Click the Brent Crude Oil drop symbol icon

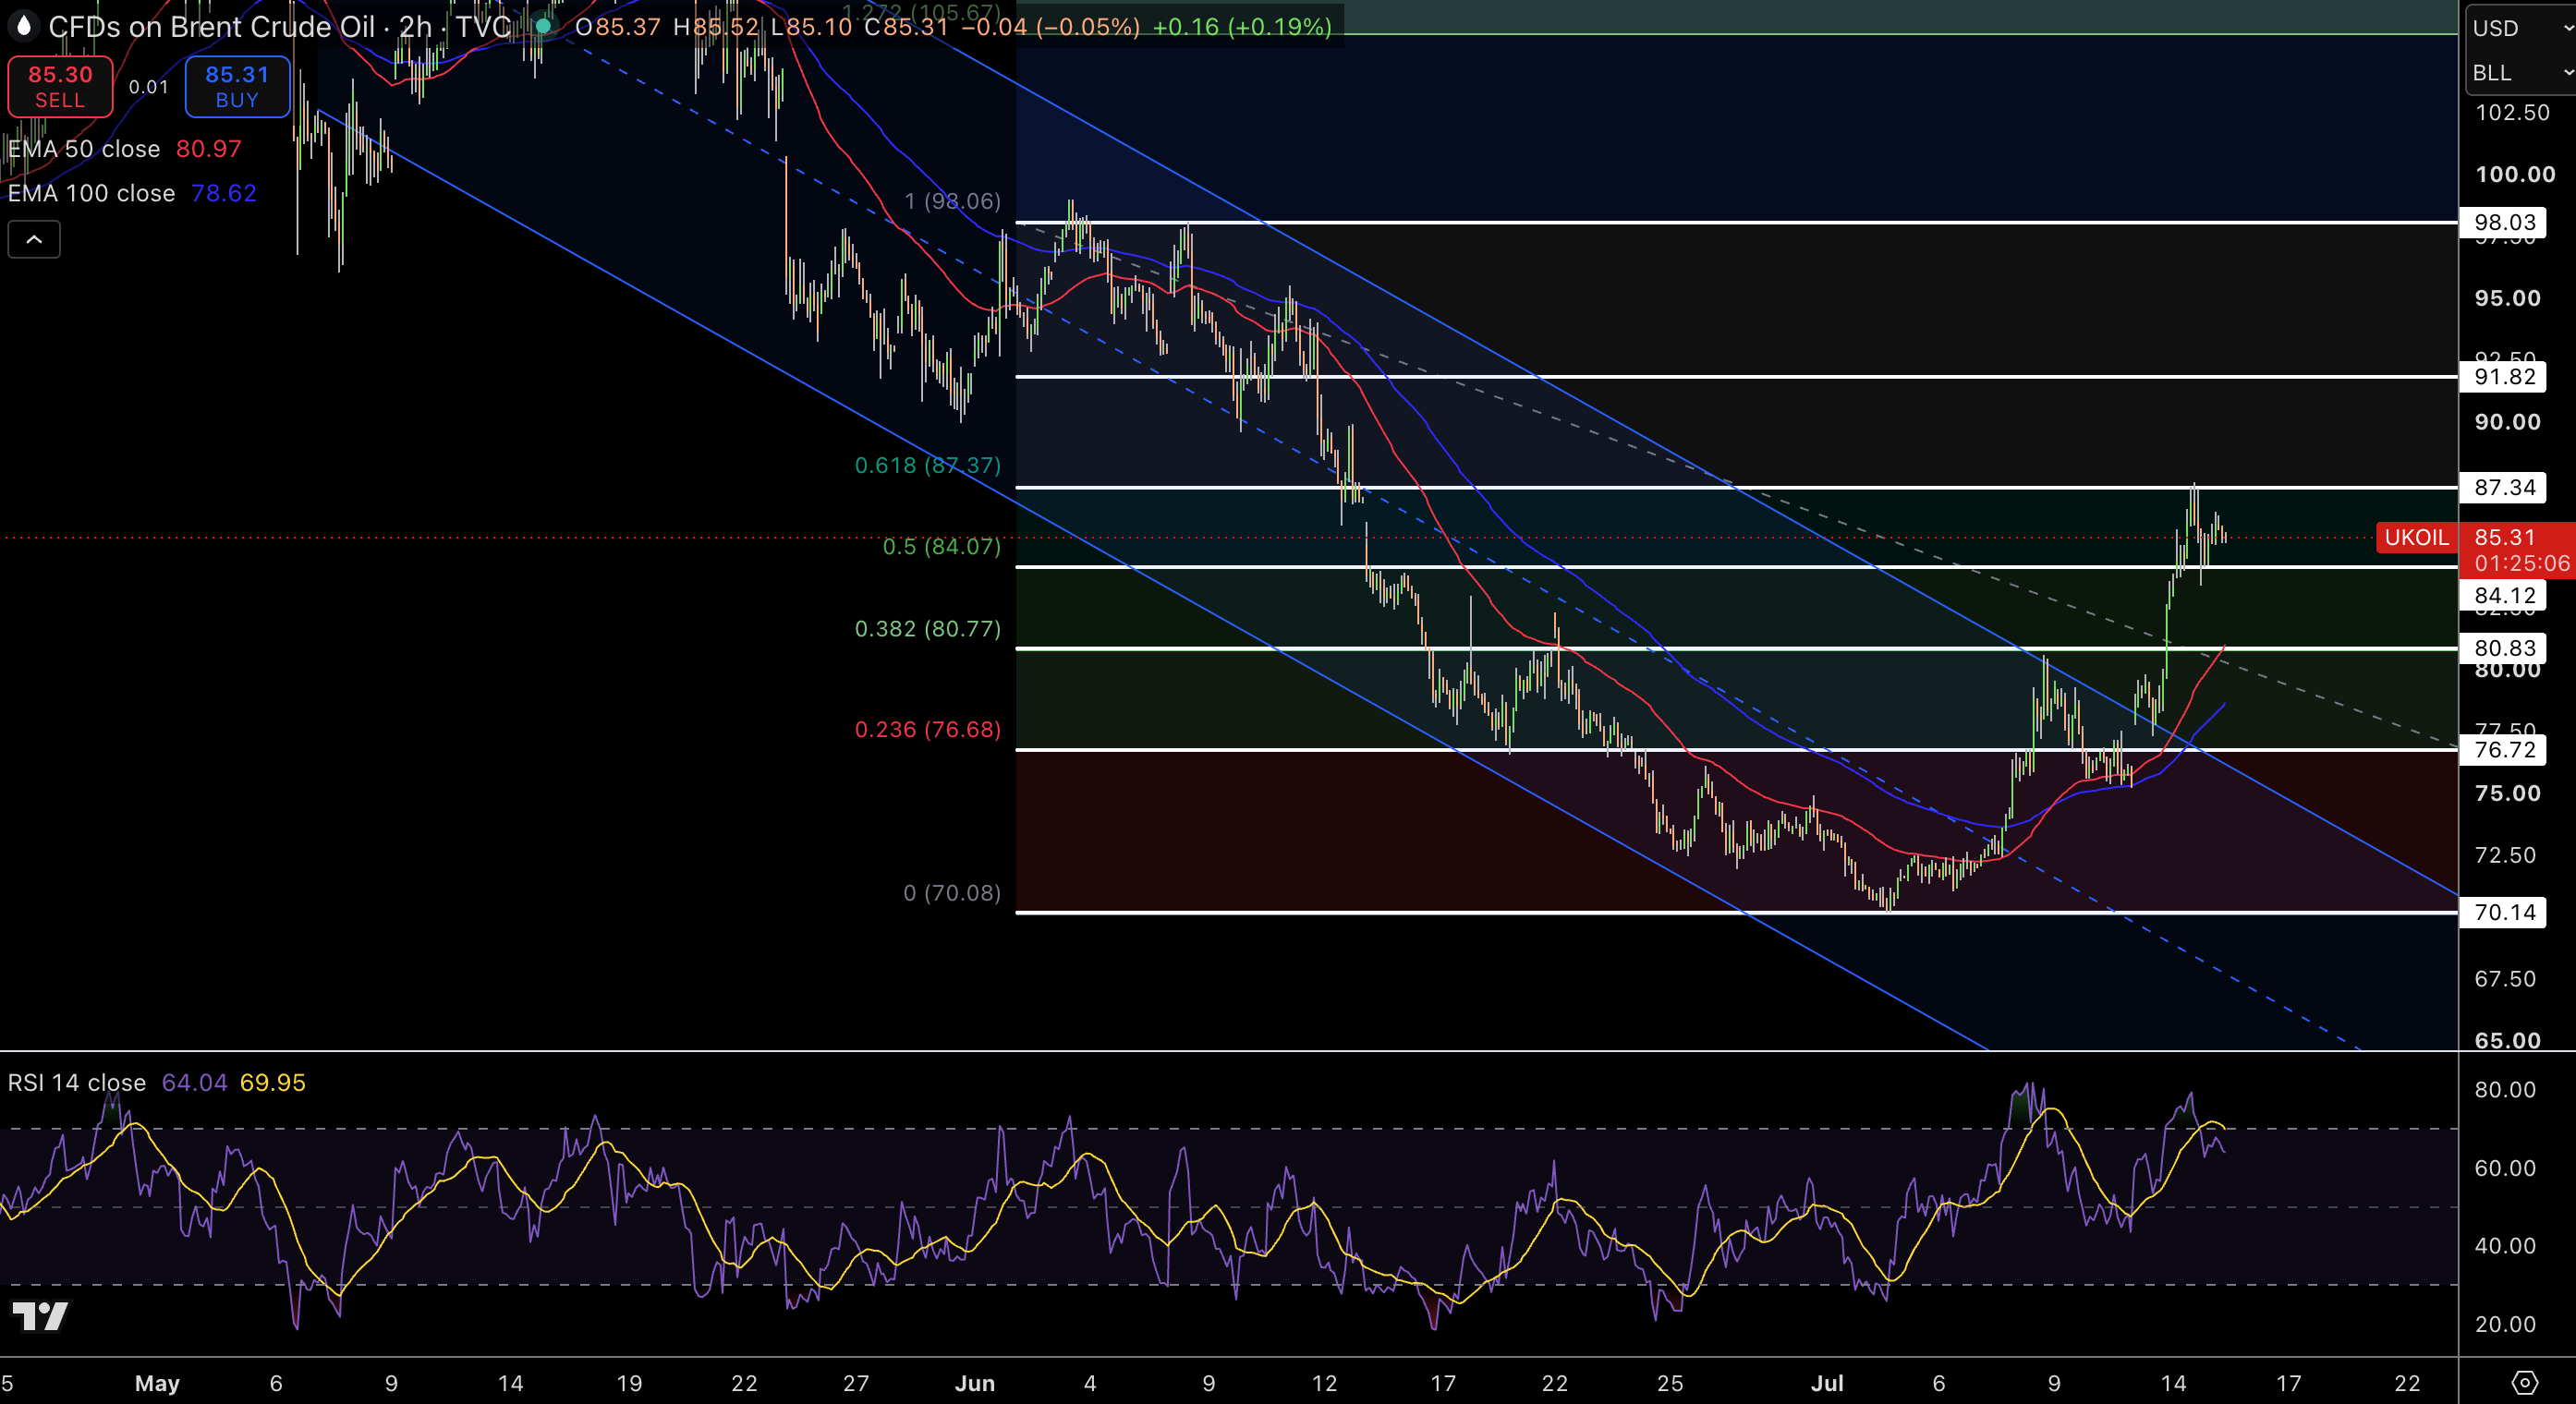[23, 26]
